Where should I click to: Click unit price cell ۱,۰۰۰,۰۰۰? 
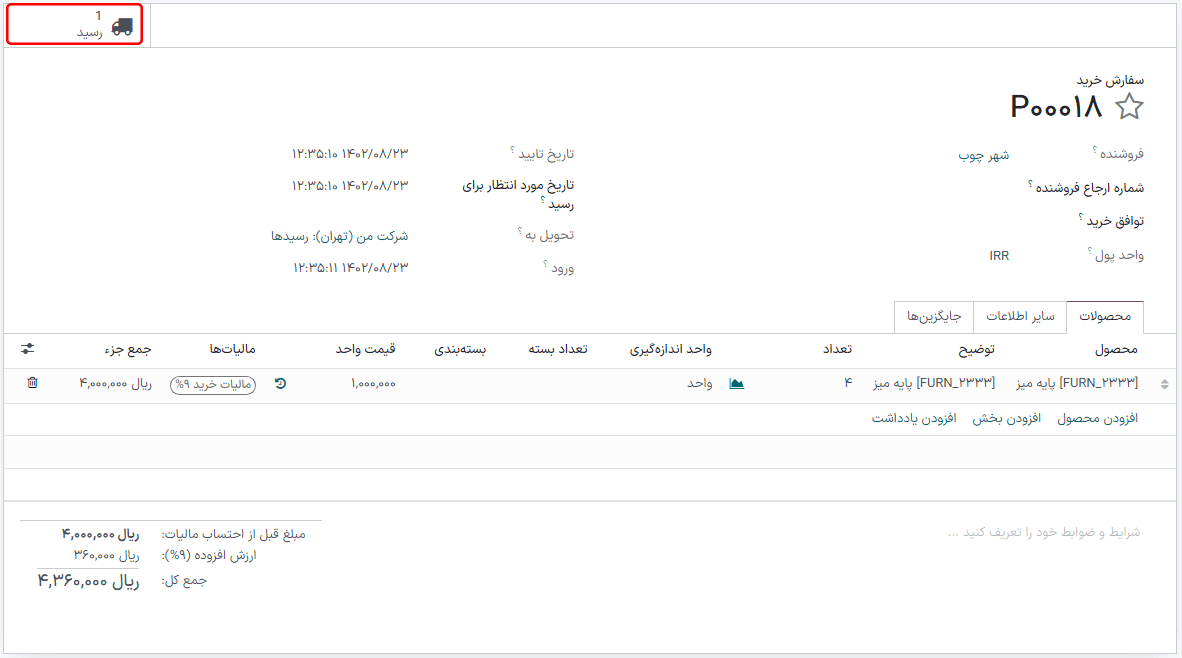point(373,384)
